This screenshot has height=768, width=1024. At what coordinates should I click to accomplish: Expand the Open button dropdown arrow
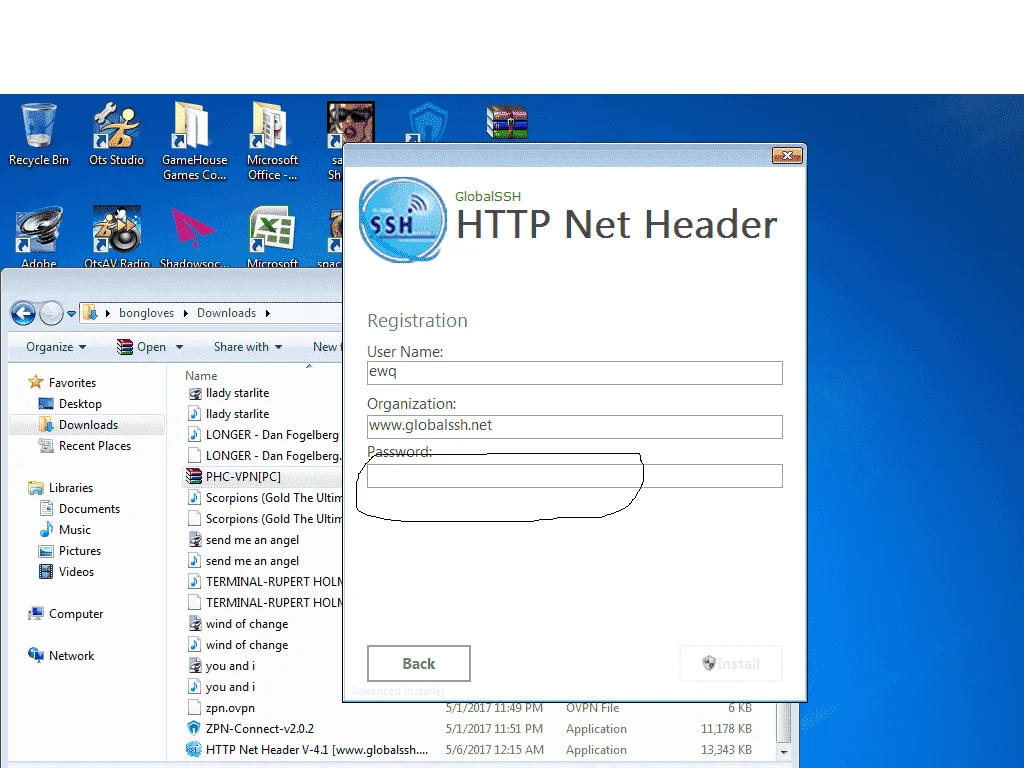coord(180,347)
